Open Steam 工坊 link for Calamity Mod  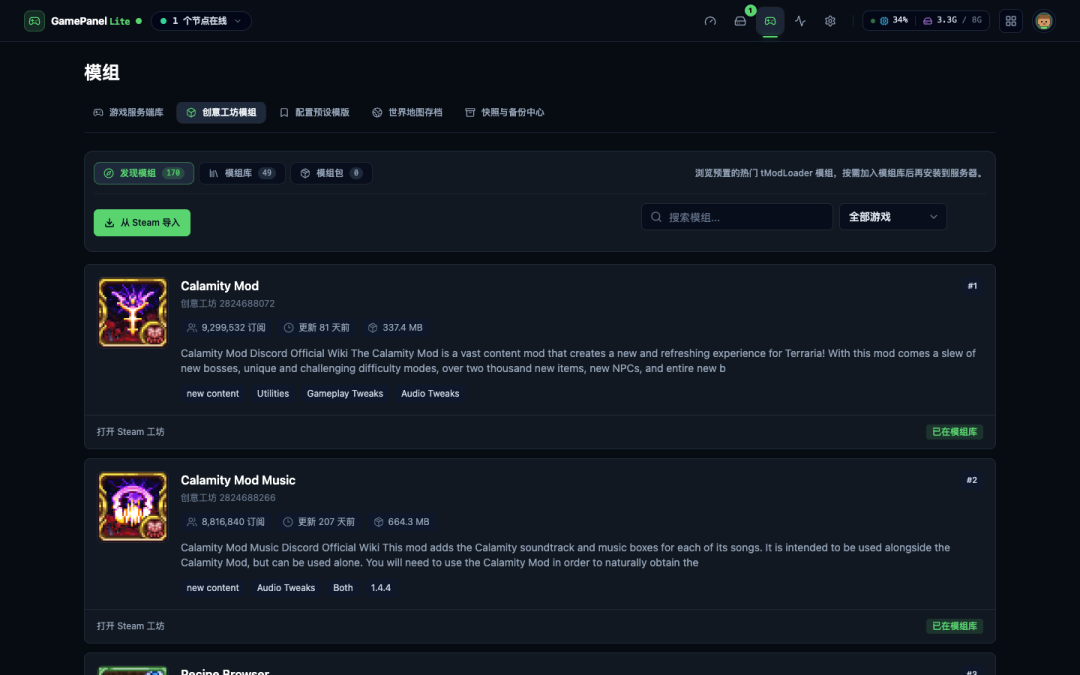point(131,432)
